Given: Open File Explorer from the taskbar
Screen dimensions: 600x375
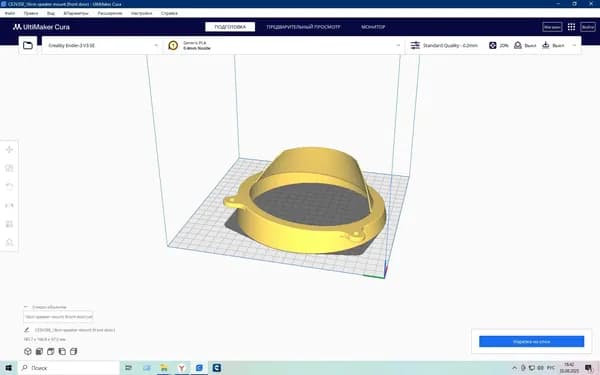Looking at the screenshot, I should pyautogui.click(x=164, y=368).
